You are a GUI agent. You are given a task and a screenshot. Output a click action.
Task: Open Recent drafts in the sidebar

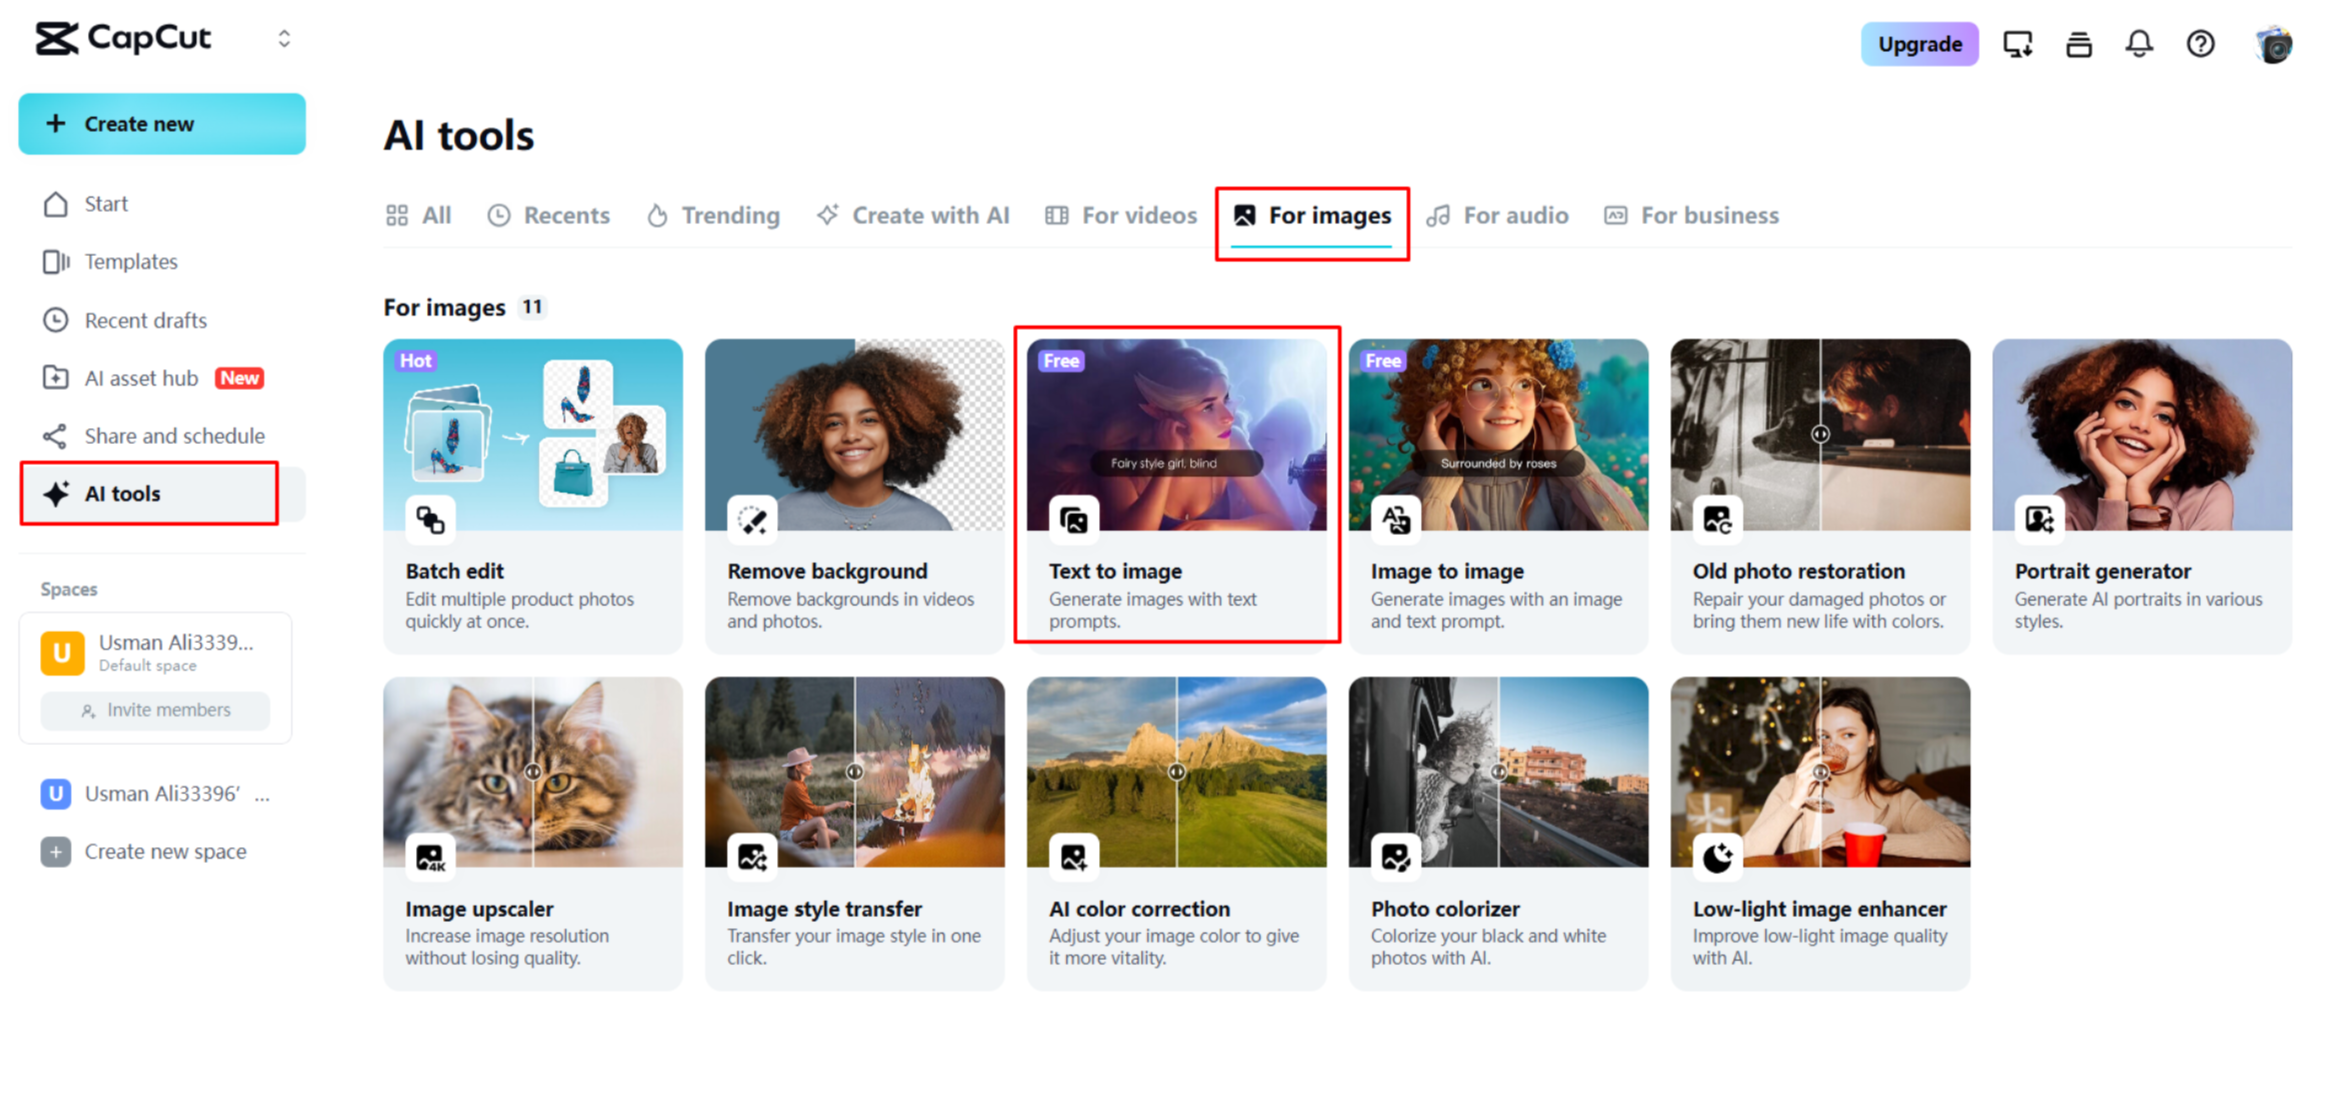pyautogui.click(x=145, y=319)
